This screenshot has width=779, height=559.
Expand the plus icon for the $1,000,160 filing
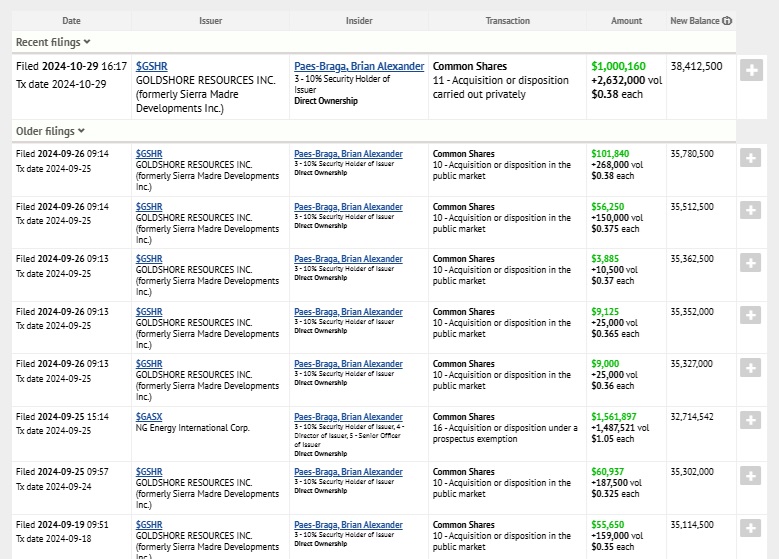pyautogui.click(x=751, y=70)
